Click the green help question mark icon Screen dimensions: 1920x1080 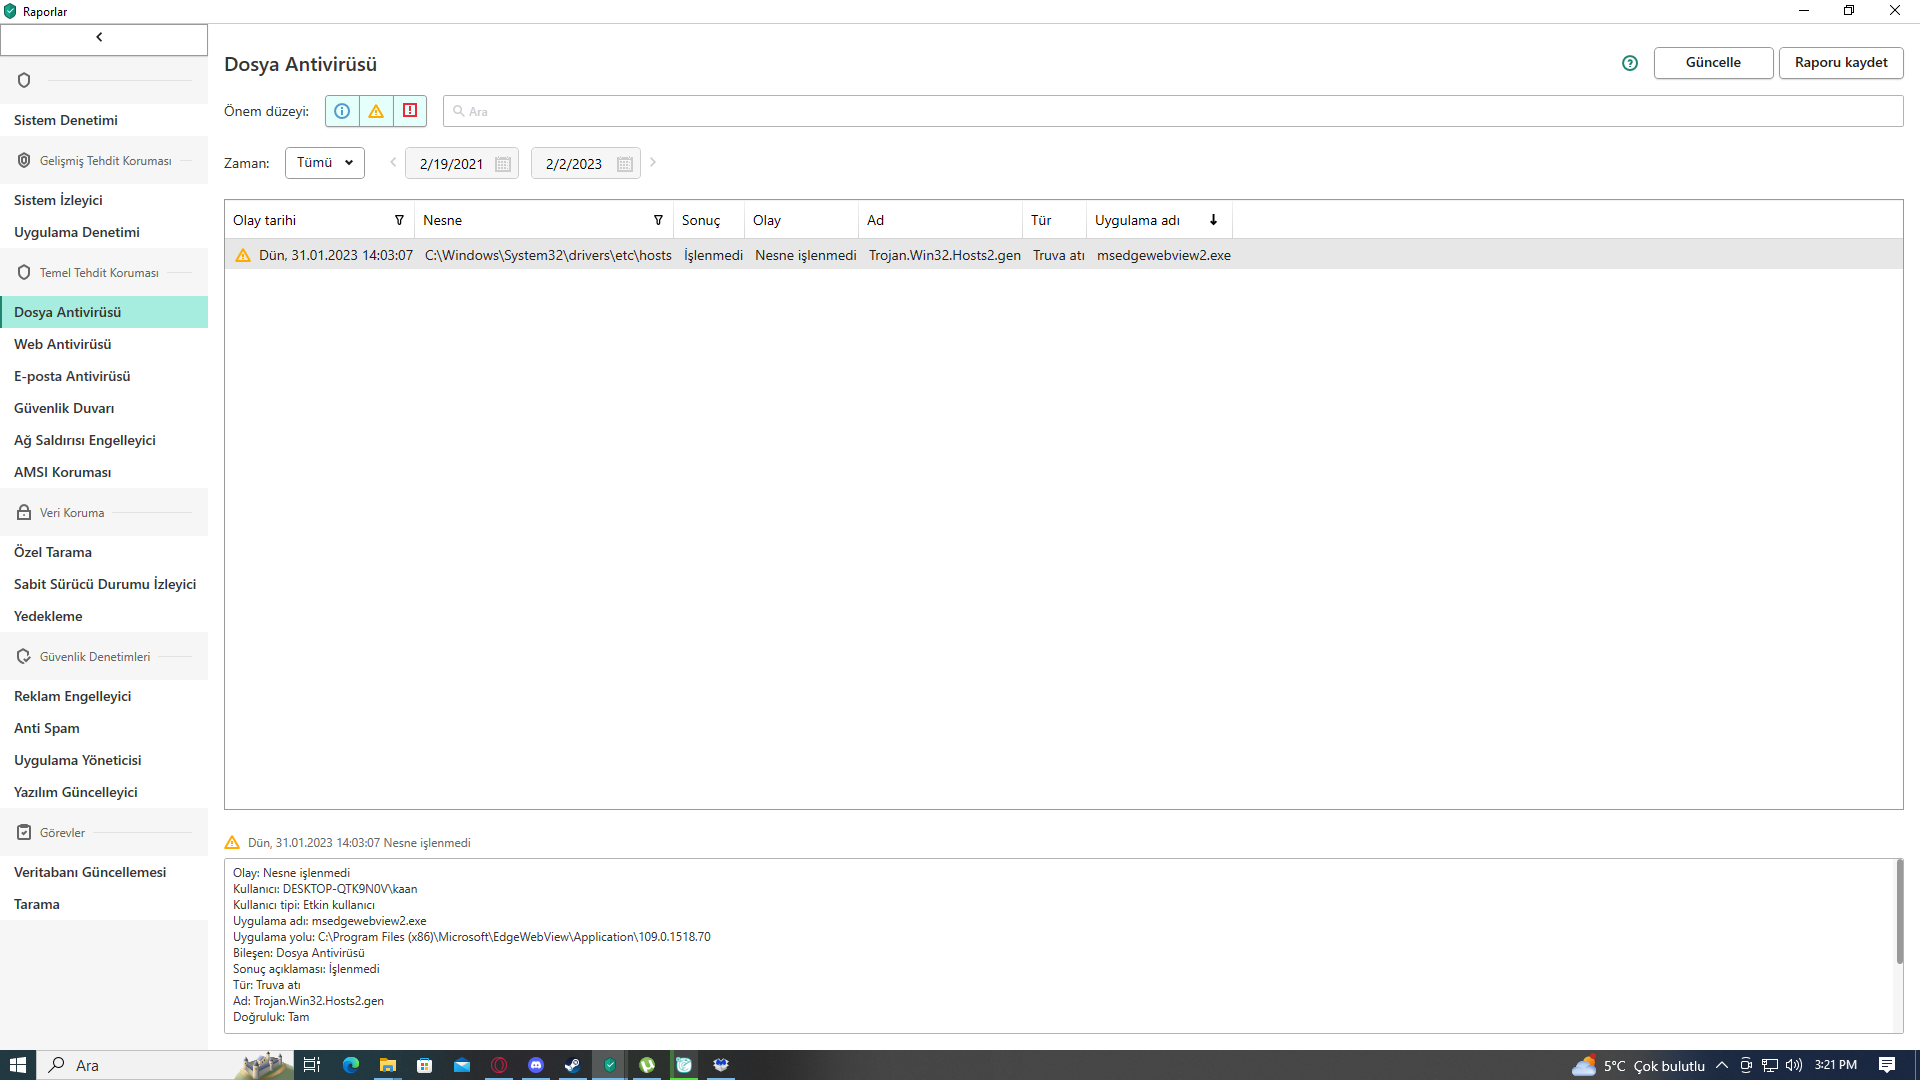pyautogui.click(x=1630, y=63)
